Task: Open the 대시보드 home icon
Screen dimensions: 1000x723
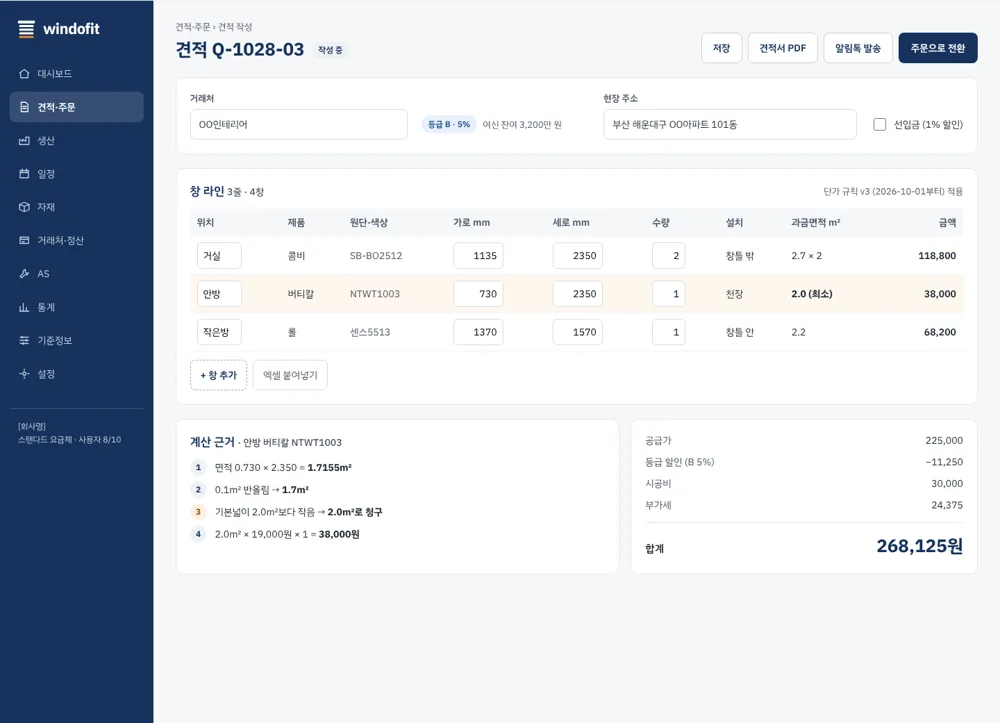Action: tap(24, 74)
